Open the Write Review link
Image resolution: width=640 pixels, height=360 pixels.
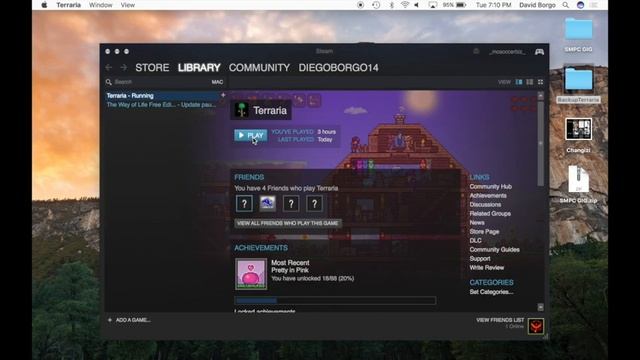[x=487, y=267]
